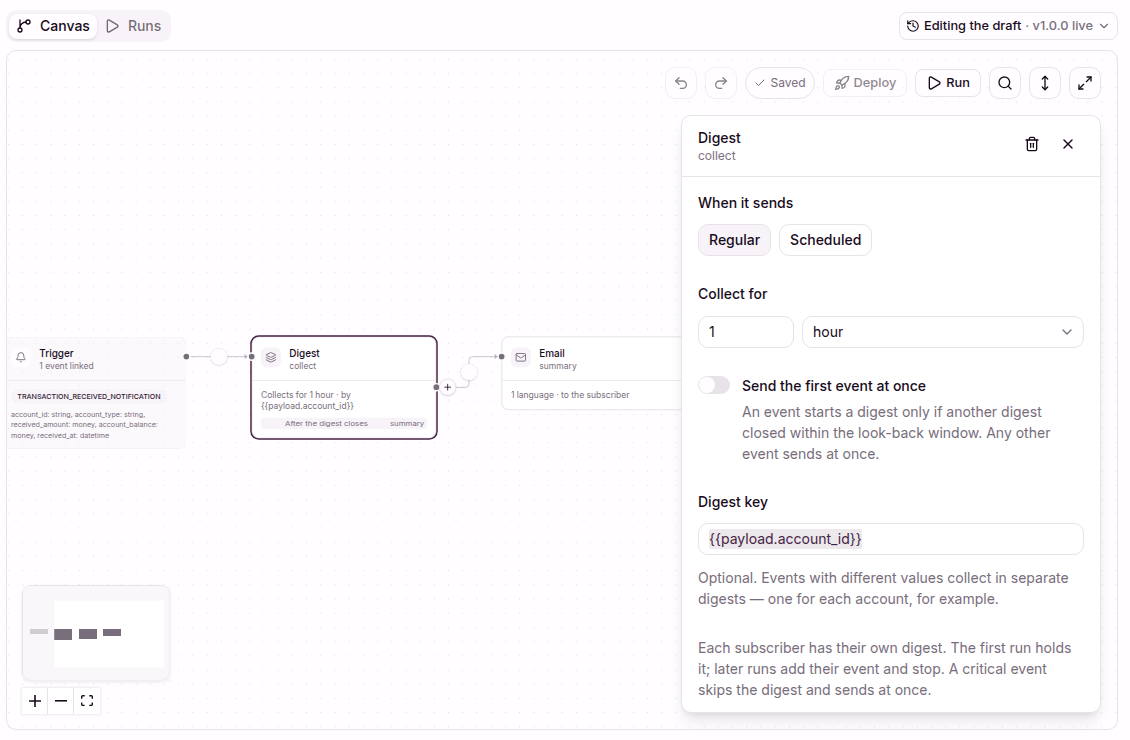The width and height of the screenshot is (1130, 740).
Task: Click the Collect for number field
Action: coord(746,332)
